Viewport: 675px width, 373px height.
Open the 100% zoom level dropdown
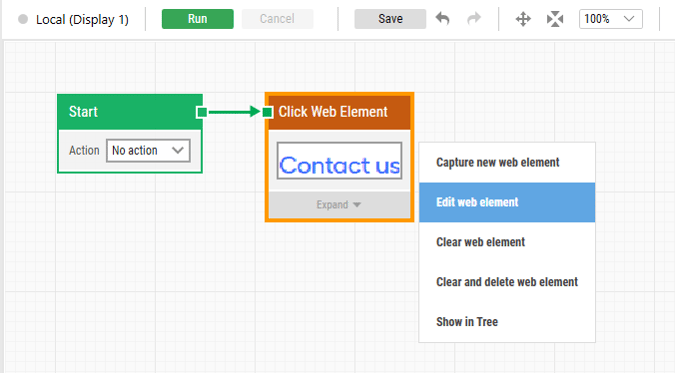click(610, 19)
